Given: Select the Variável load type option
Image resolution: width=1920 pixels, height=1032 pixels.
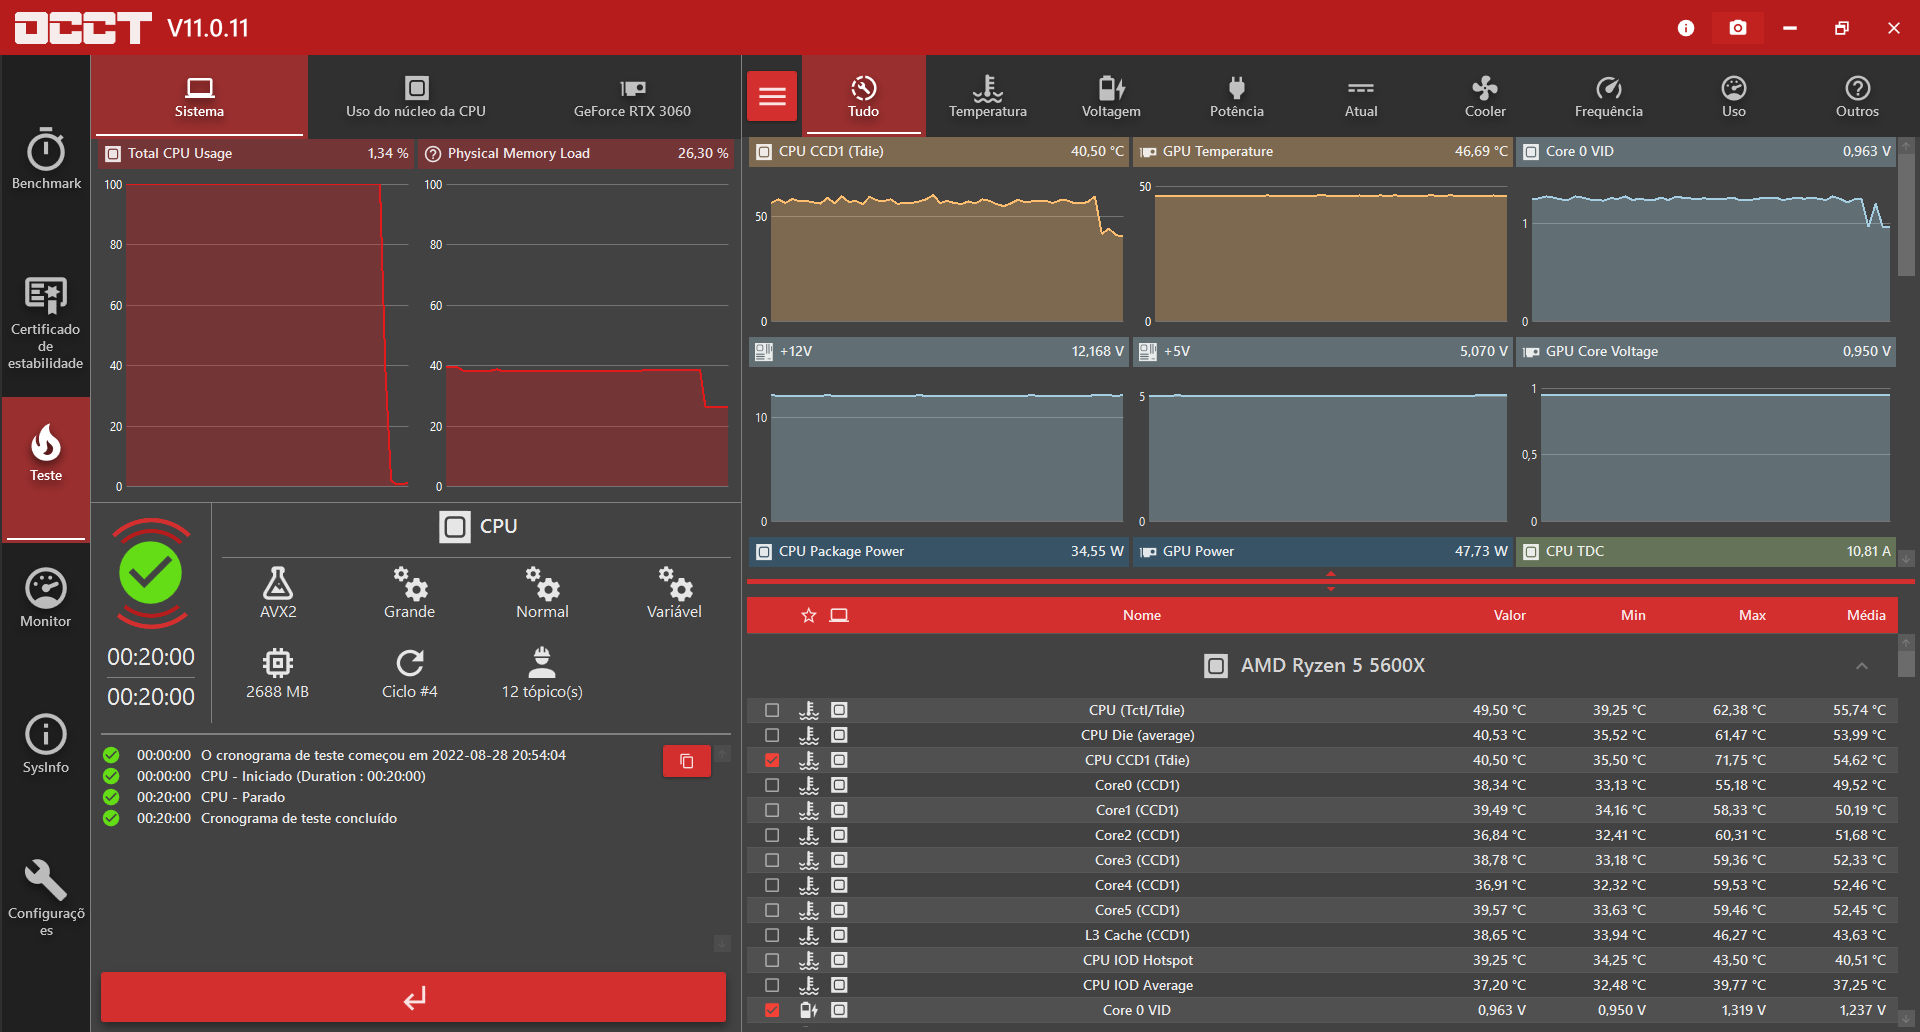Looking at the screenshot, I should tap(674, 593).
